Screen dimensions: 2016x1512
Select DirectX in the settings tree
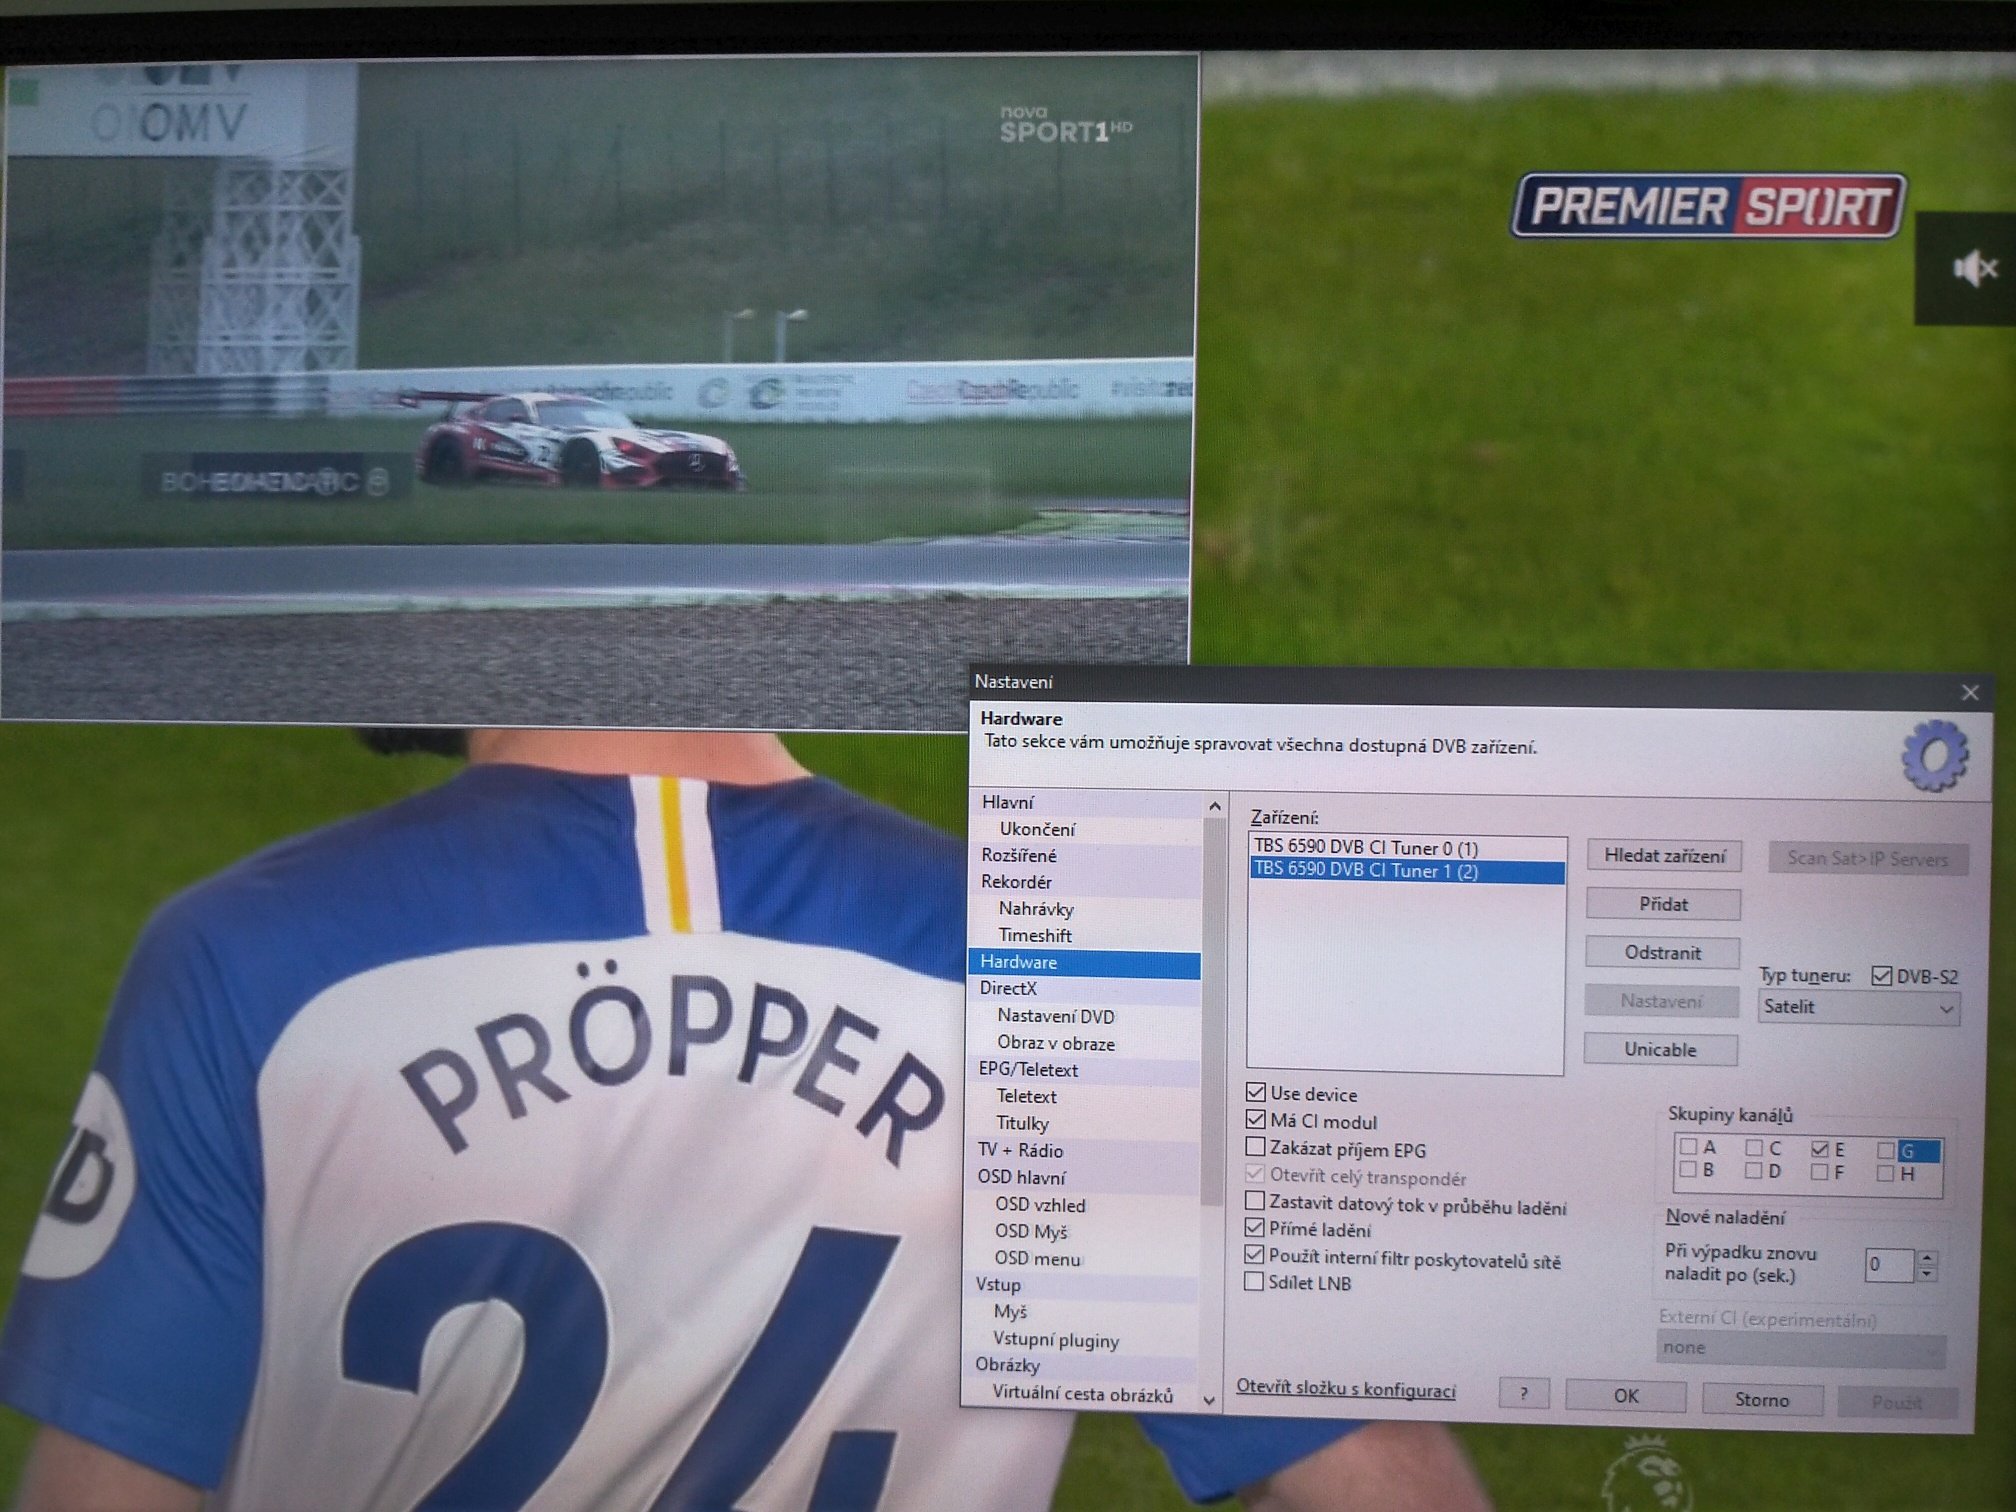tap(1008, 988)
